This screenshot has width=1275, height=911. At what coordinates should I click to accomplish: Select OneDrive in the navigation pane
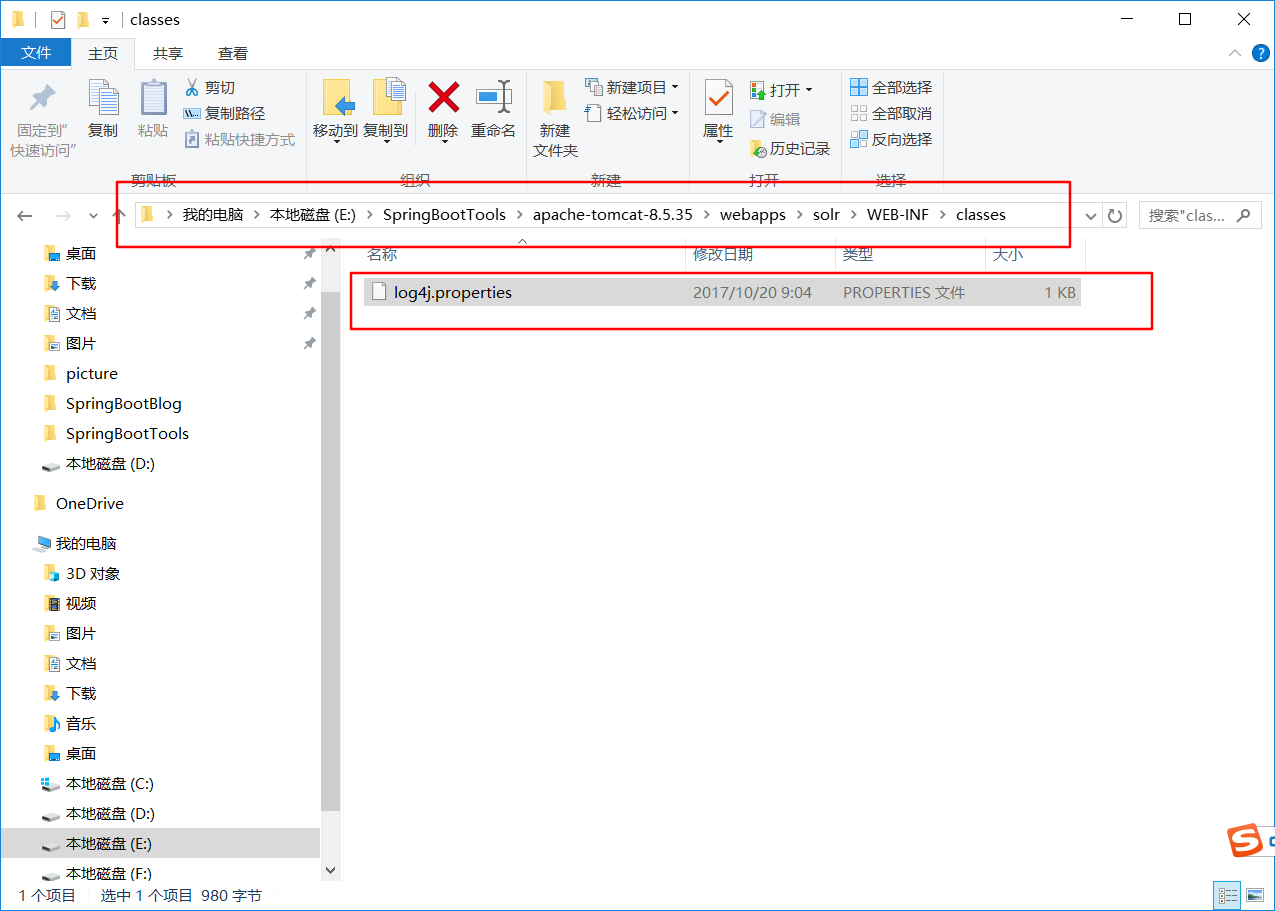point(89,504)
